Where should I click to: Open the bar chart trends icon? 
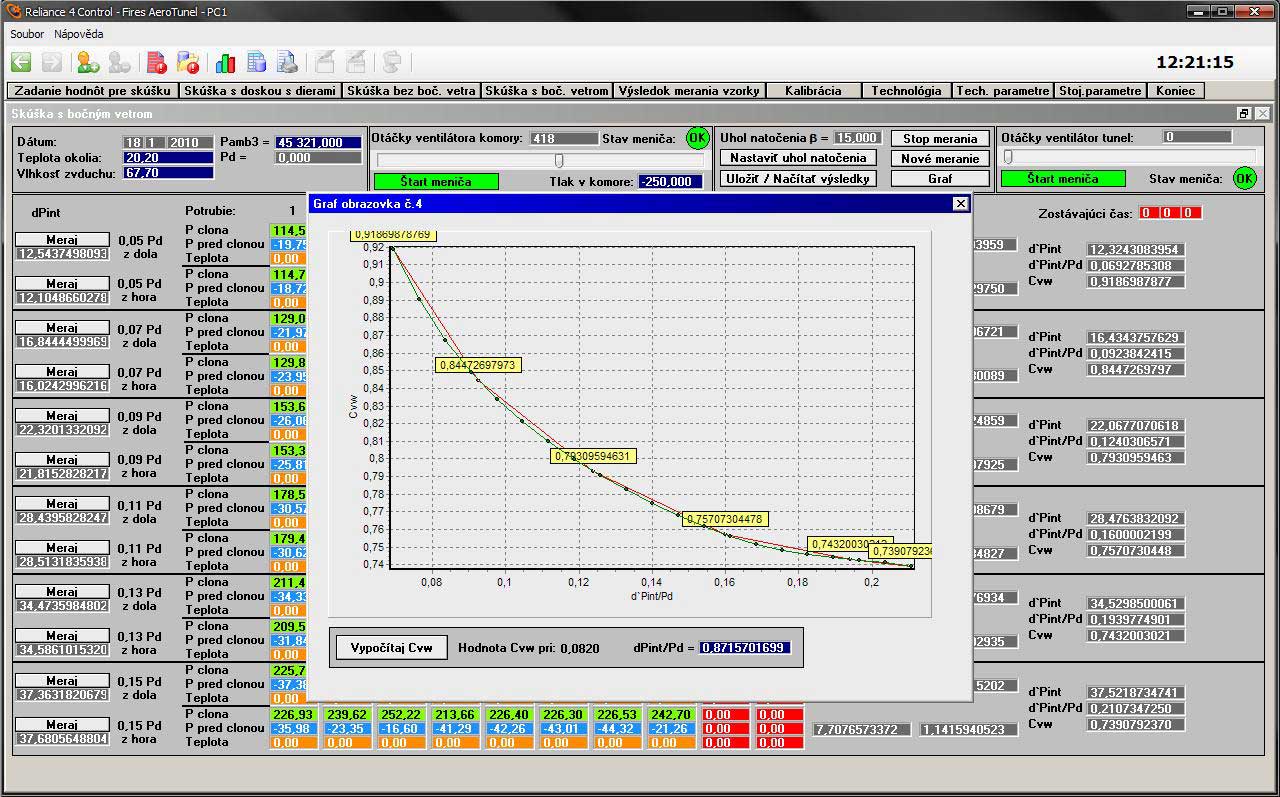click(225, 63)
